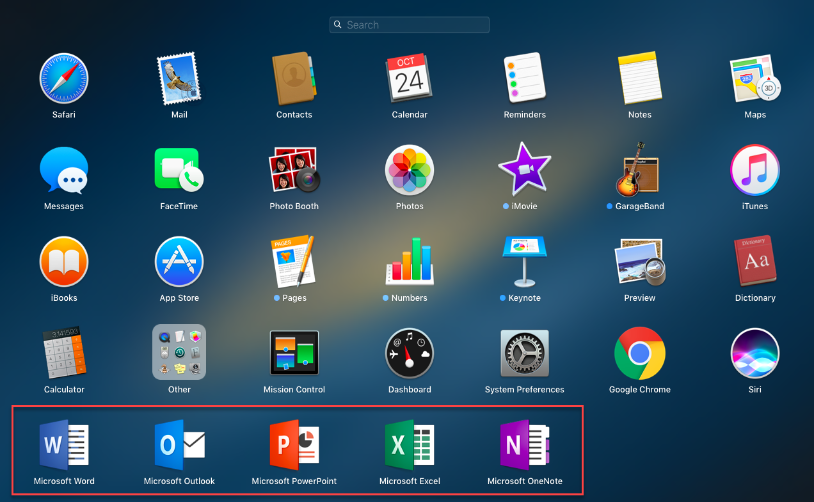814x502 pixels.
Task: Launch the Photos app
Action: pyautogui.click(x=409, y=170)
